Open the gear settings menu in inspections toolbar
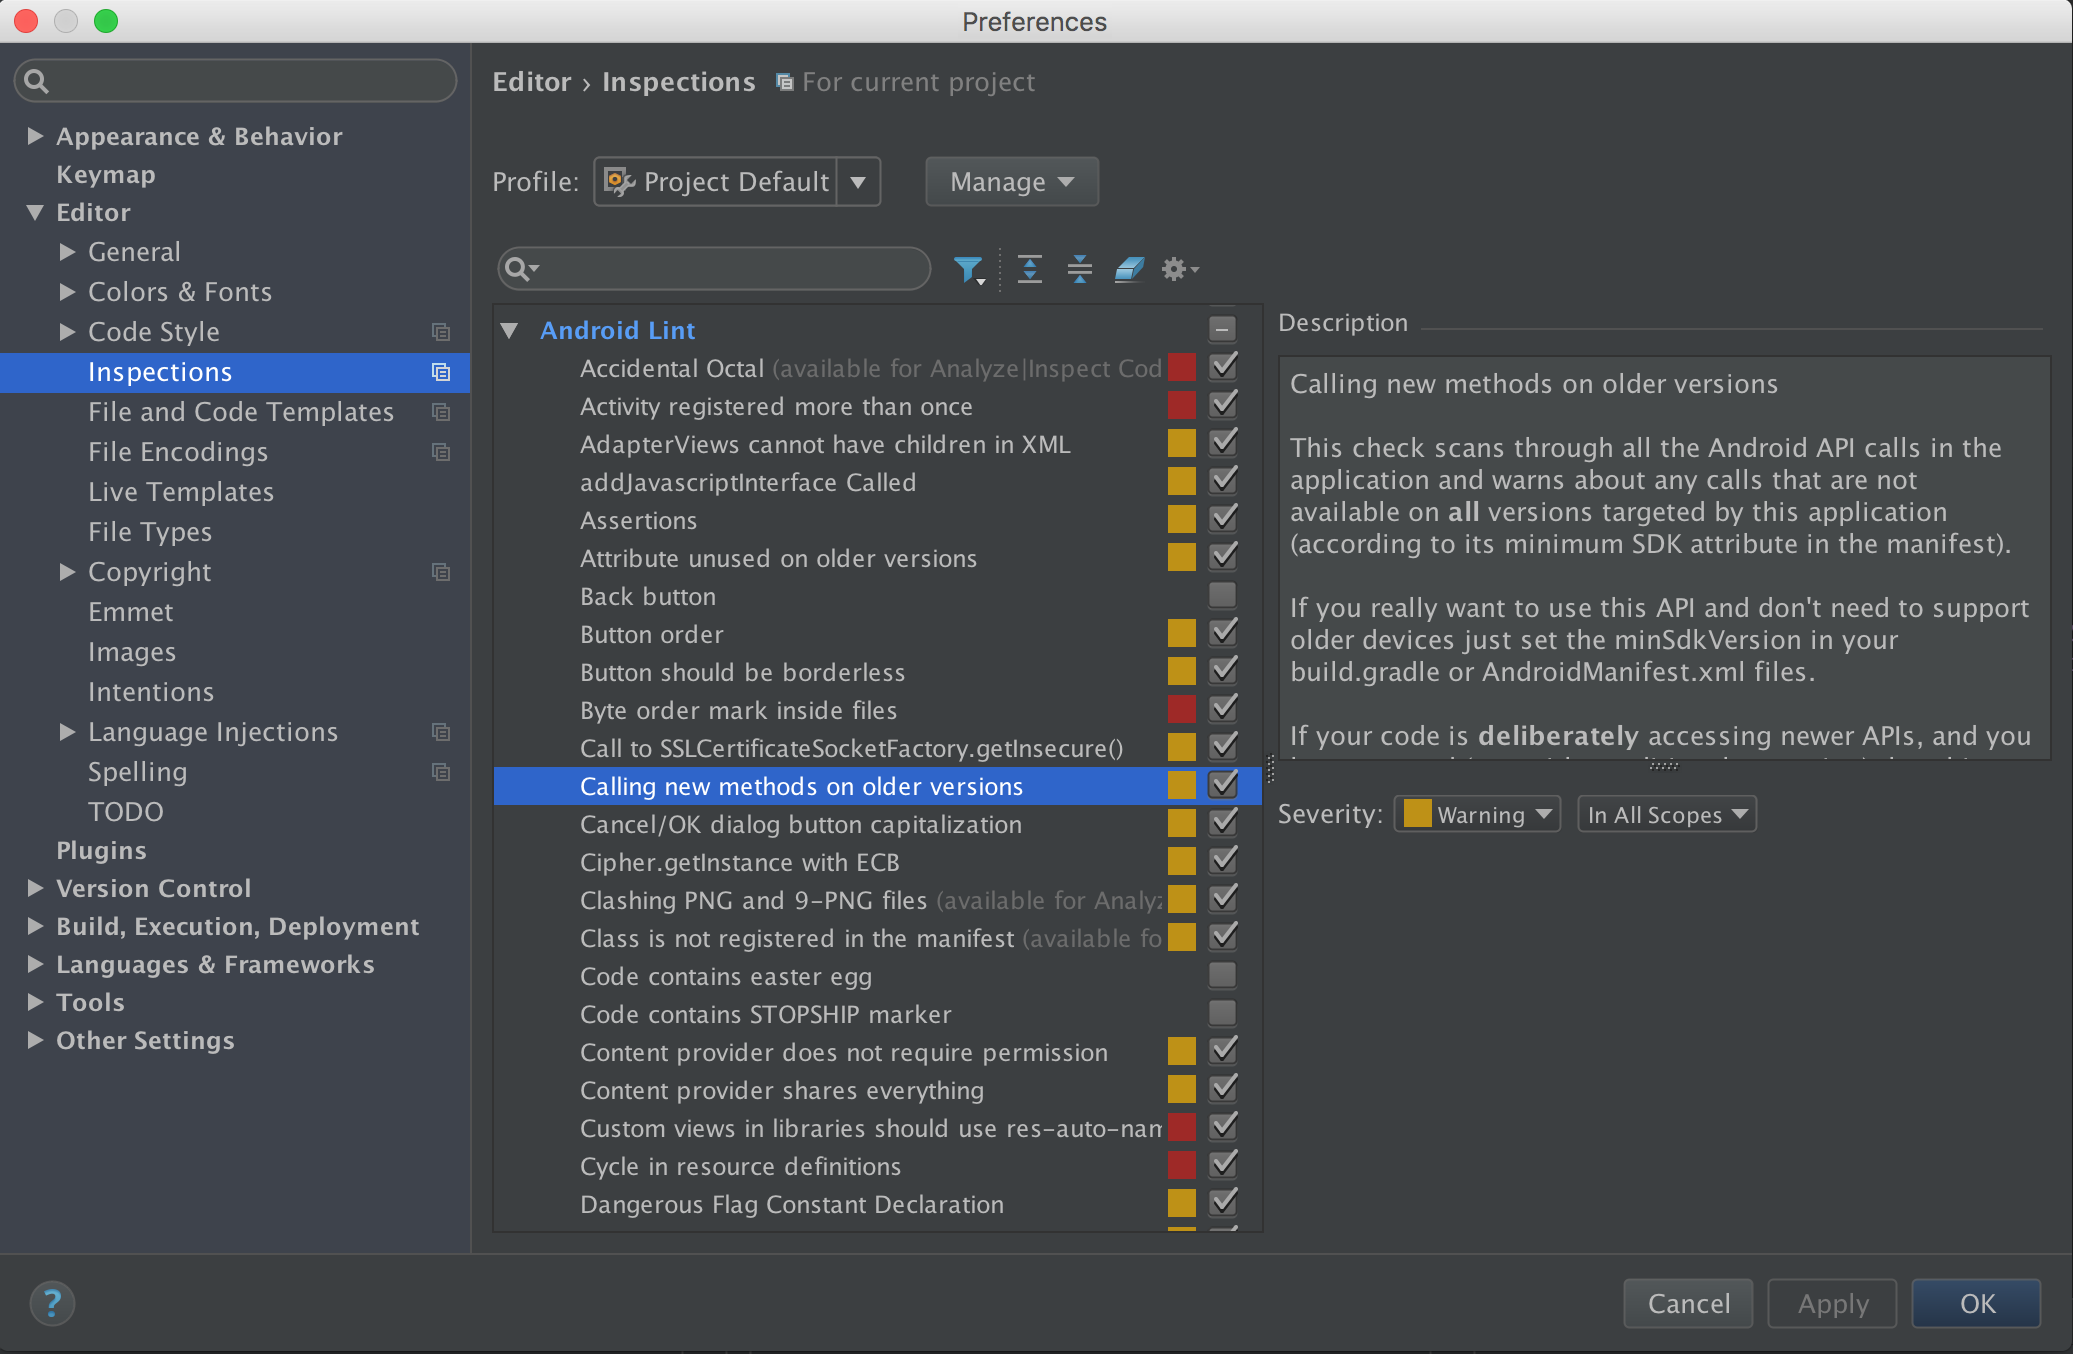 pyautogui.click(x=1178, y=269)
